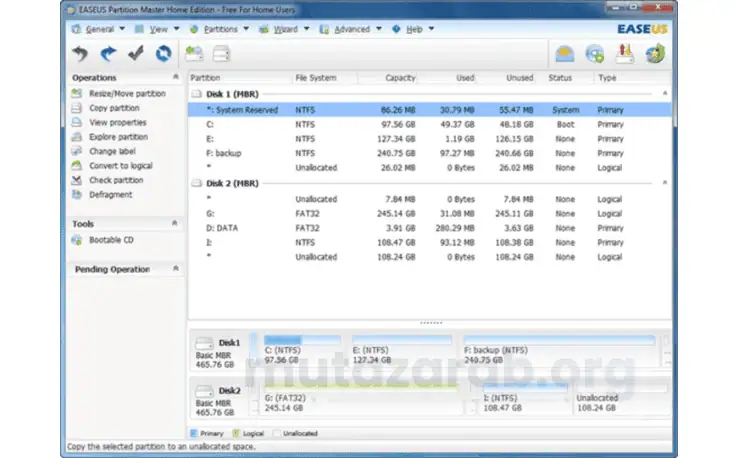The height and width of the screenshot is (458, 738).
Task: Click the View properties link
Action: point(118,122)
